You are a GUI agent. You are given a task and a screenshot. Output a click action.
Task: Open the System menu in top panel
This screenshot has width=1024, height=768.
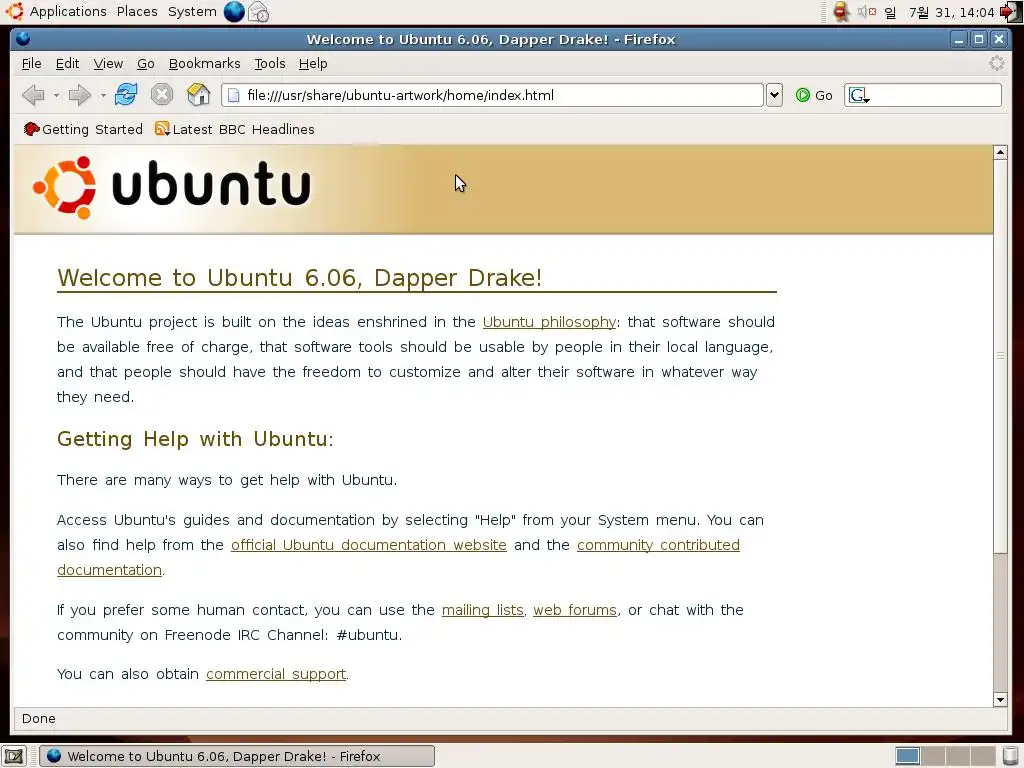pos(192,12)
